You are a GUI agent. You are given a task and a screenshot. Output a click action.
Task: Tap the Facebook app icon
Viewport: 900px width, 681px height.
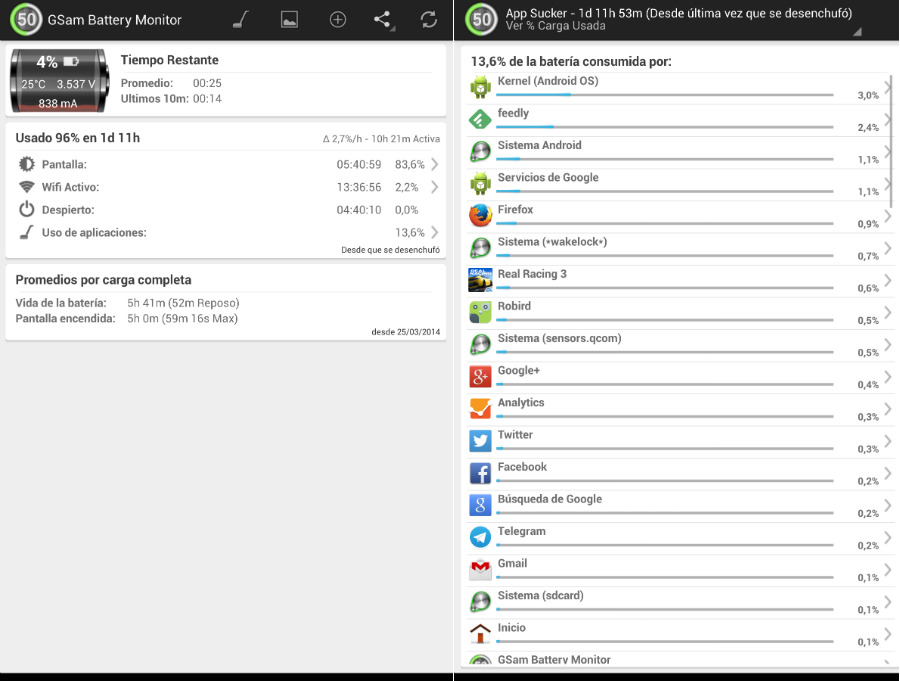tap(480, 473)
